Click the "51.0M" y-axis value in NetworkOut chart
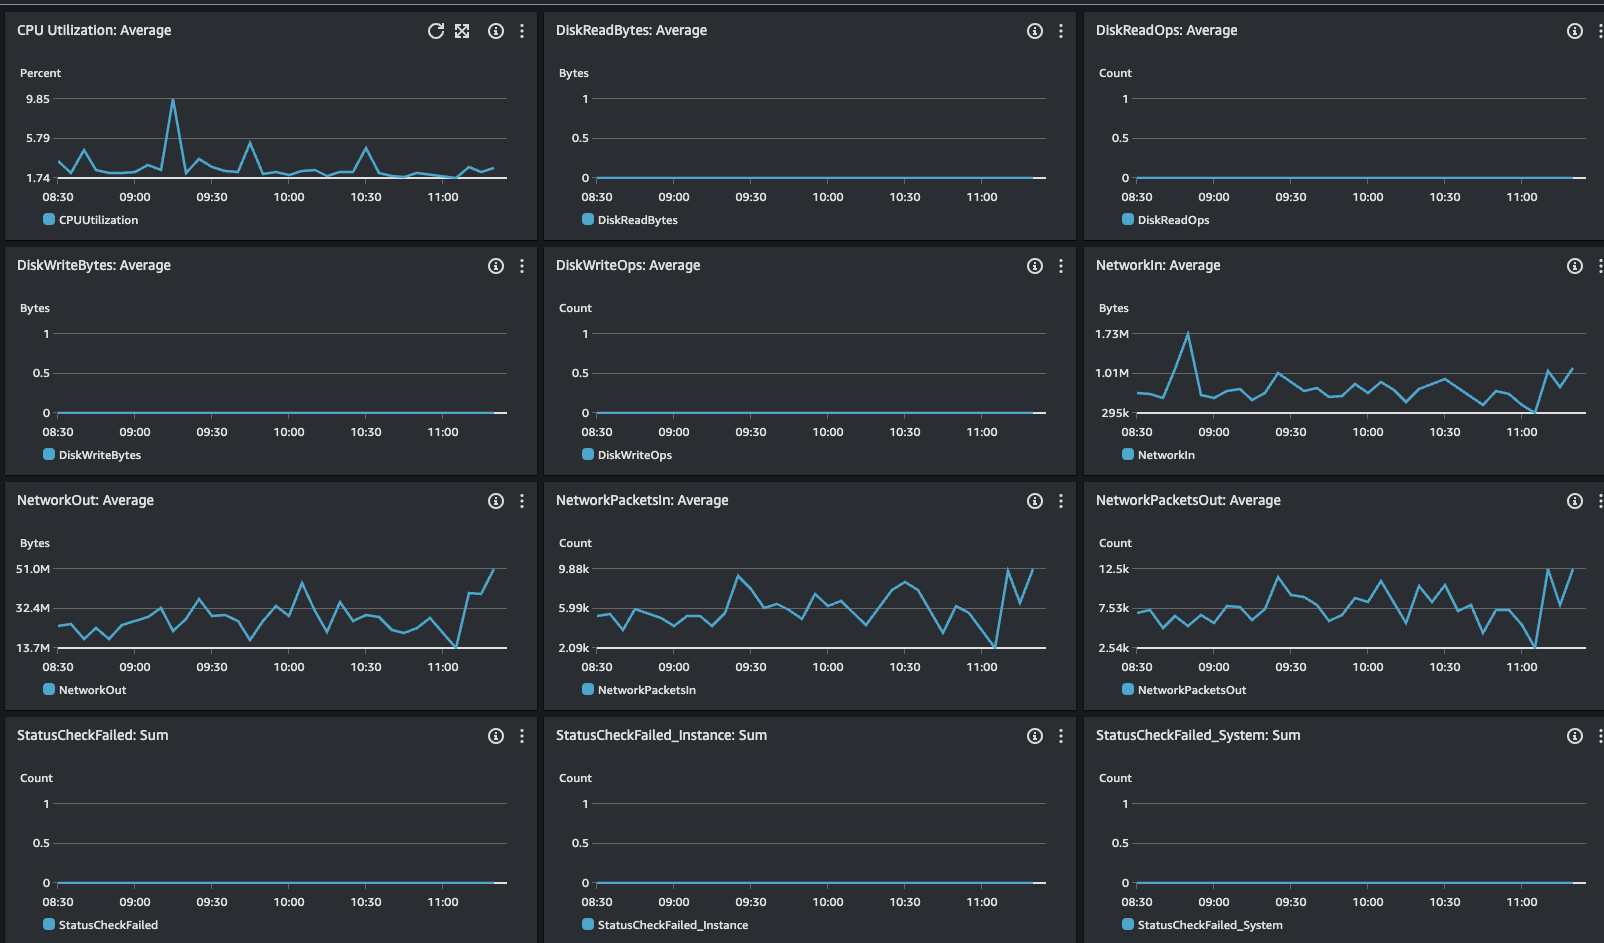This screenshot has height=943, width=1604. (33, 569)
